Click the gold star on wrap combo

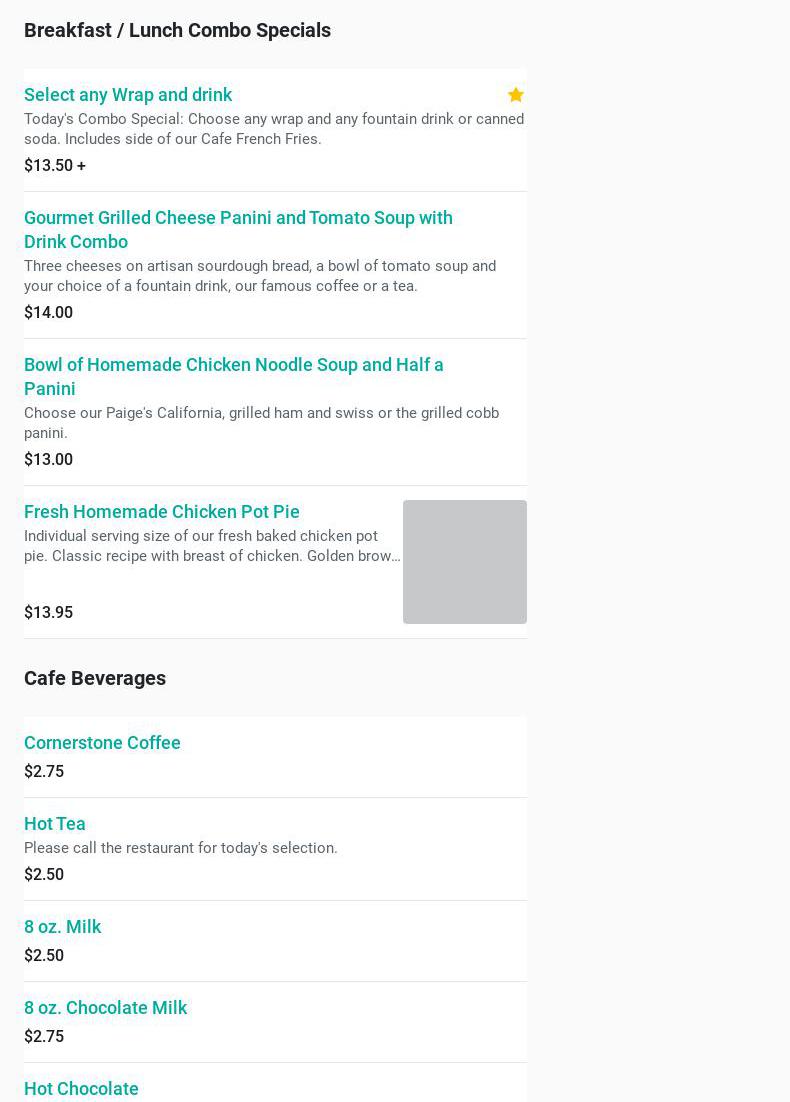click(516, 95)
